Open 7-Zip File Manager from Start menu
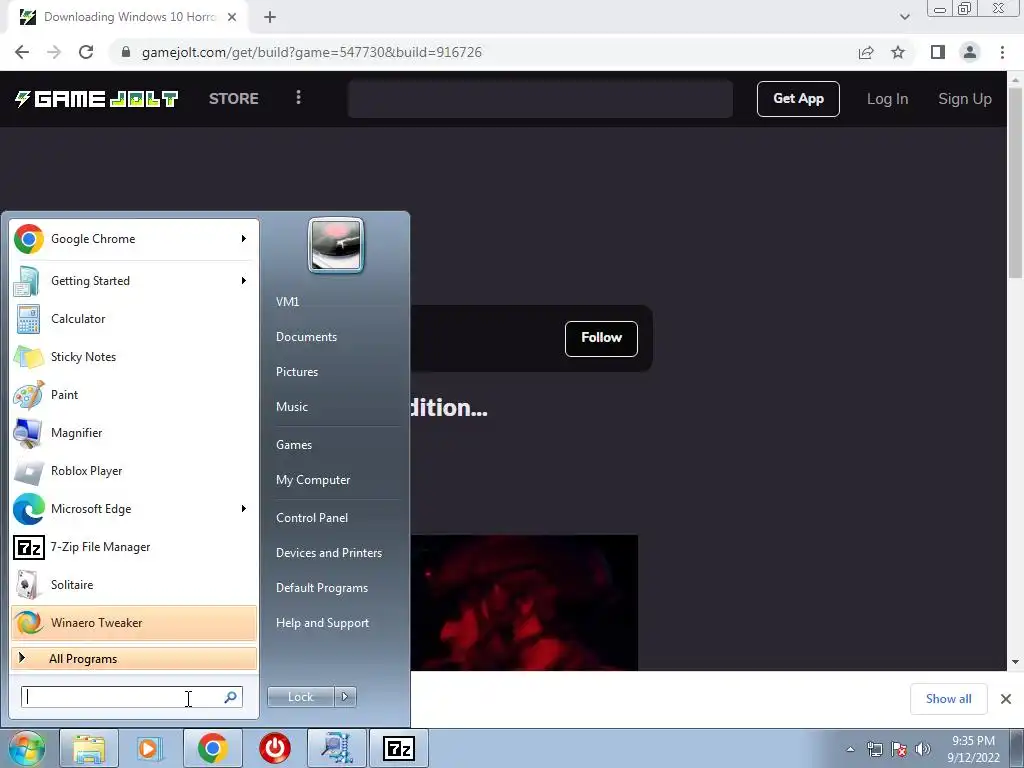Screen dimensions: 1024x768 click(134, 547)
